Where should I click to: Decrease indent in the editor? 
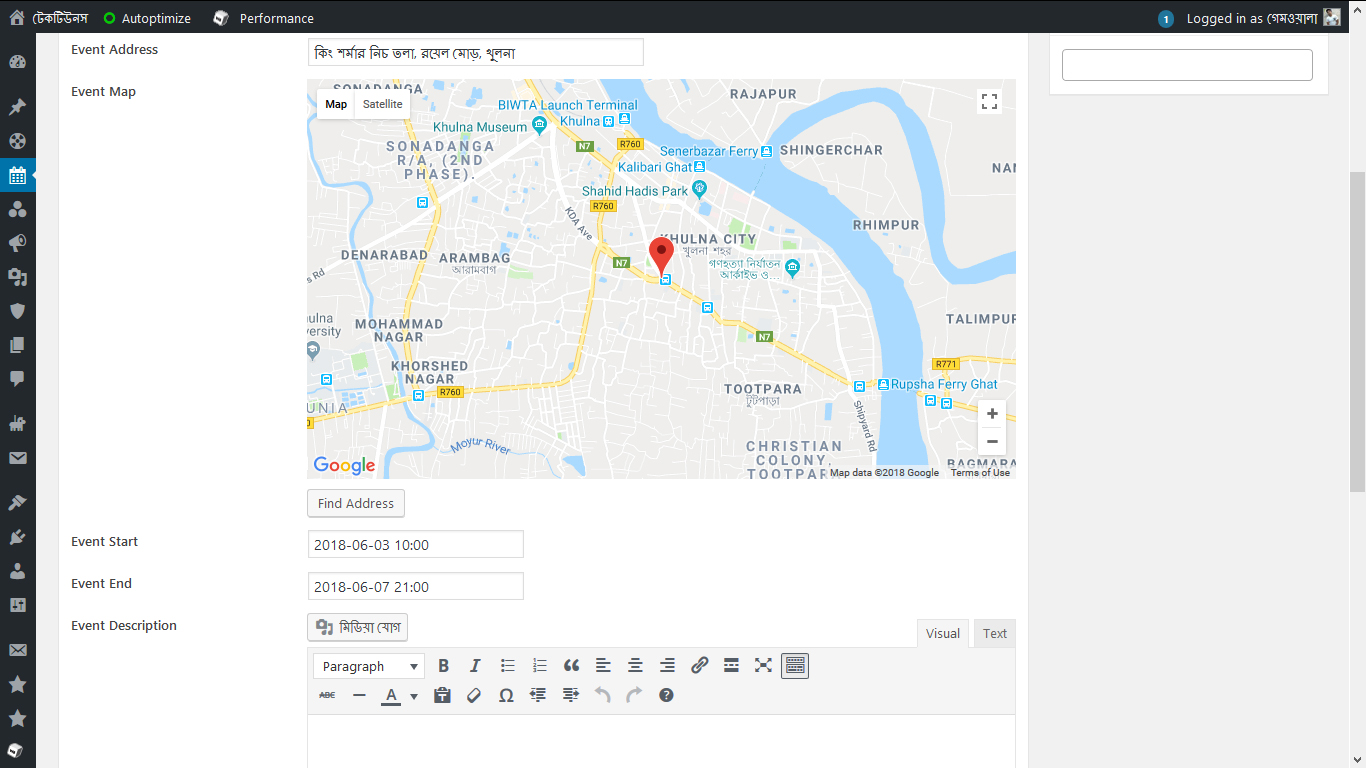click(x=538, y=695)
